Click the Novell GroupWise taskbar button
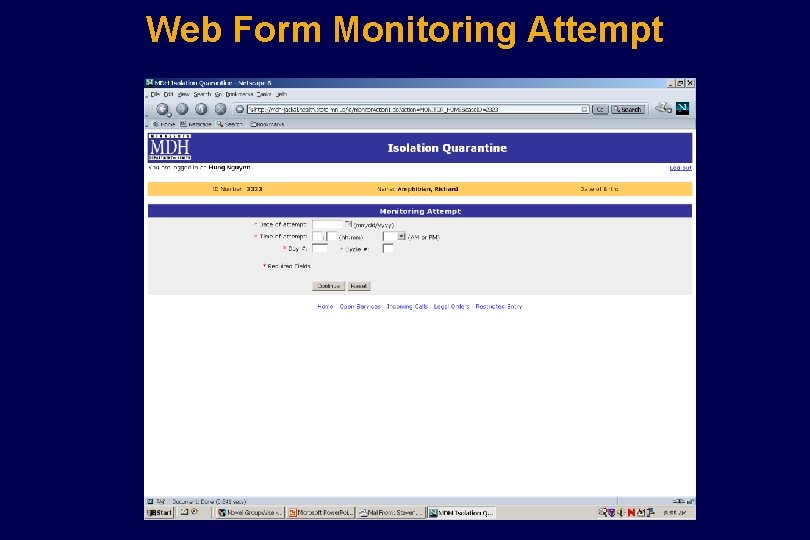This screenshot has height=540, width=810. coord(250,513)
